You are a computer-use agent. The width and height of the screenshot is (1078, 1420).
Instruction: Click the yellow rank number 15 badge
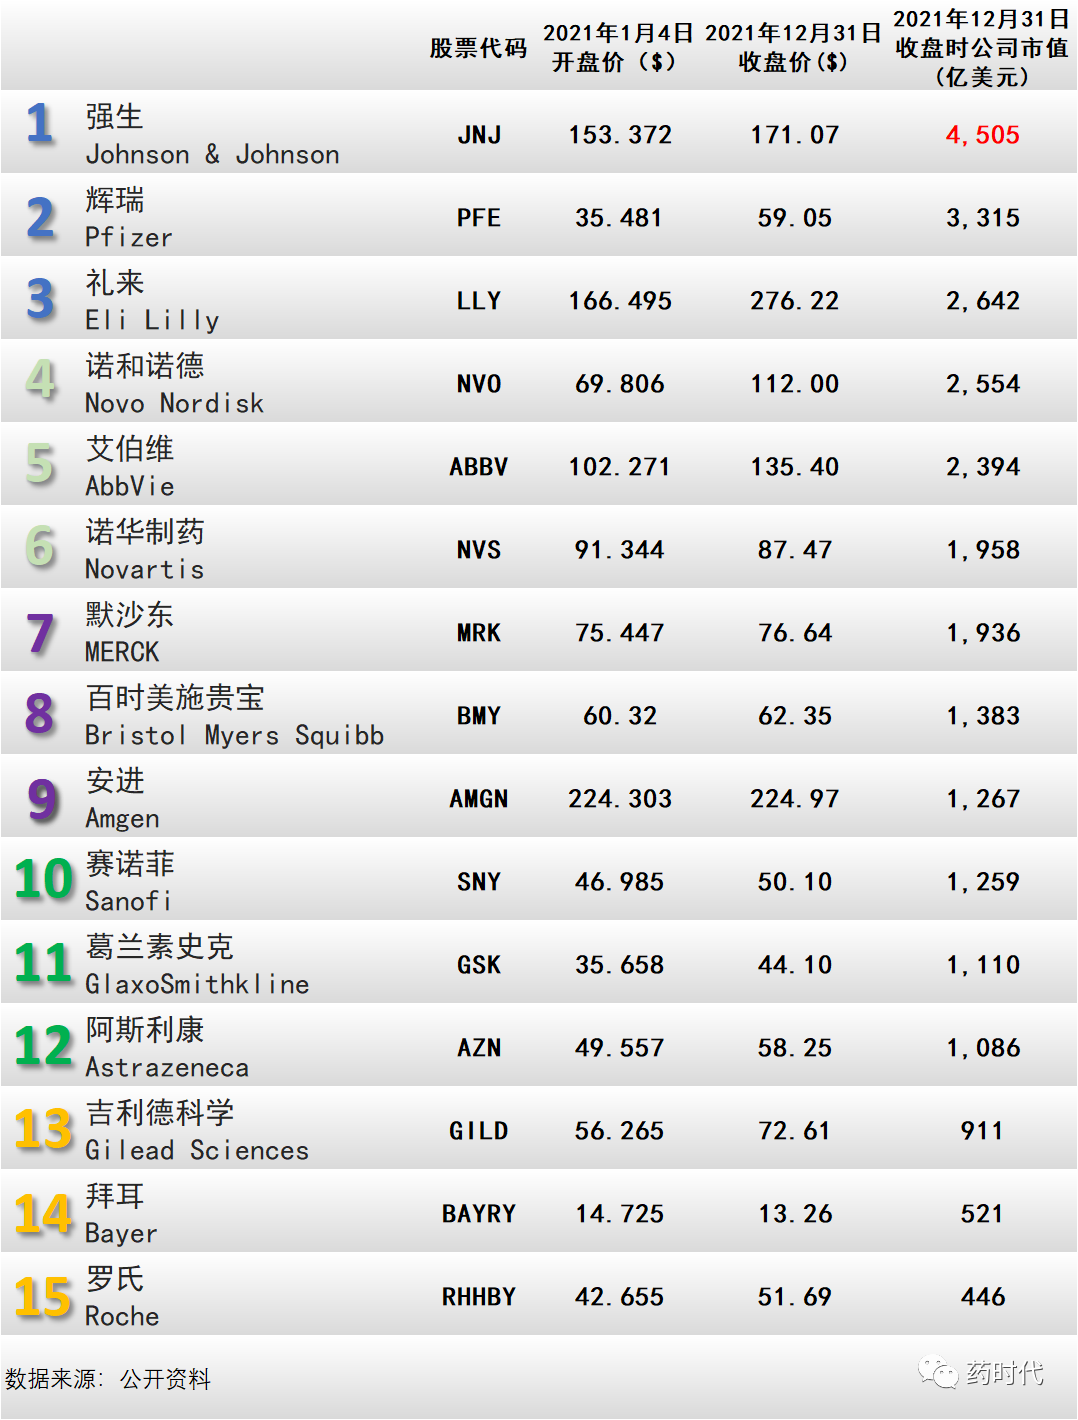point(44,1296)
